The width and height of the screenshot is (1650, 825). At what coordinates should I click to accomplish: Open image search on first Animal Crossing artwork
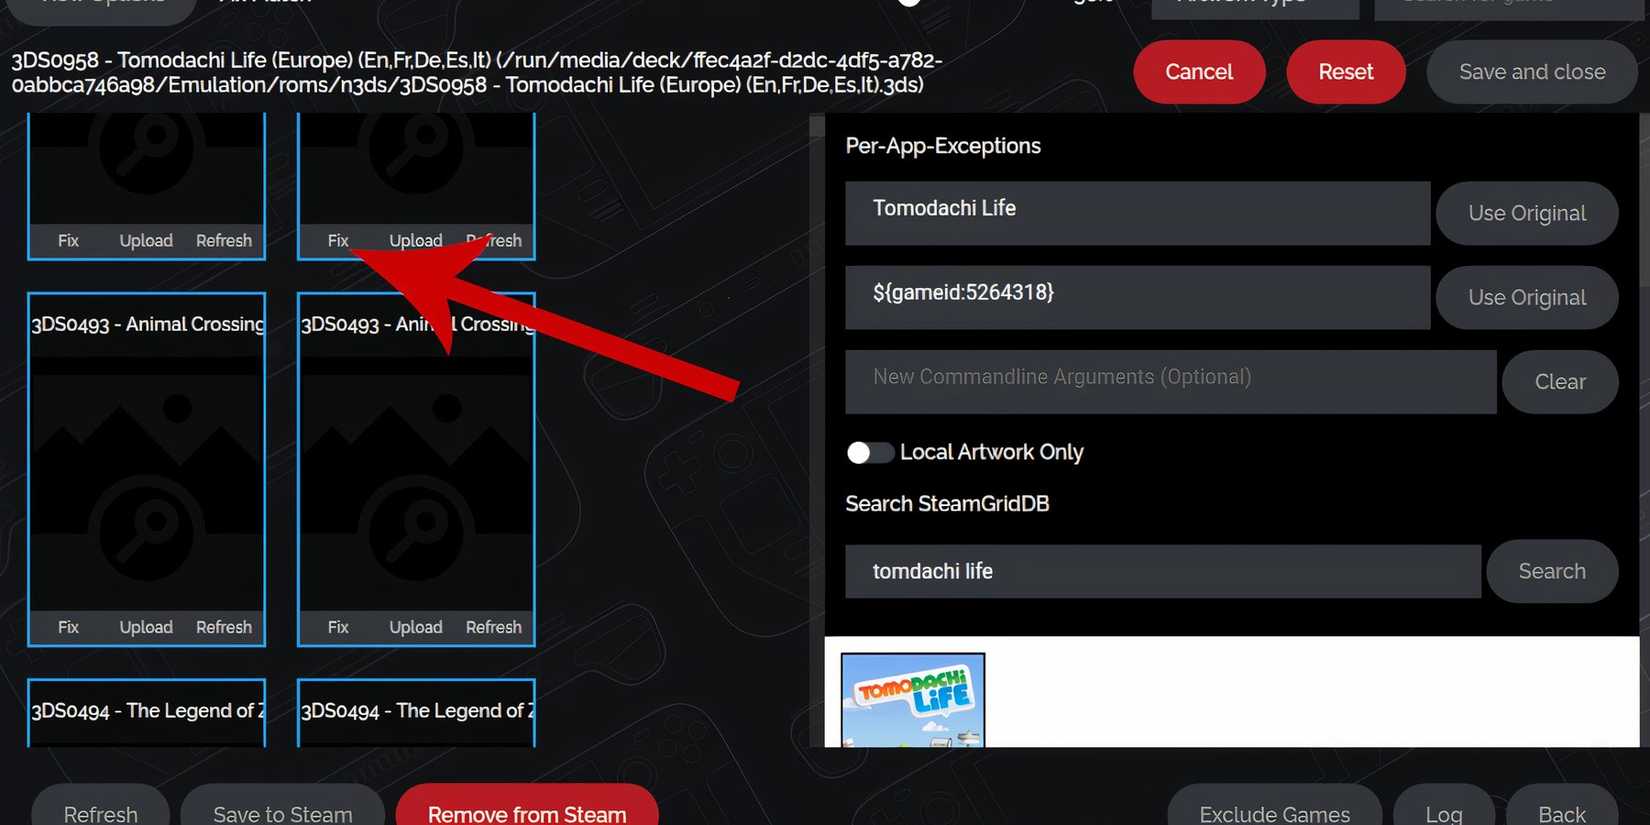(x=146, y=530)
